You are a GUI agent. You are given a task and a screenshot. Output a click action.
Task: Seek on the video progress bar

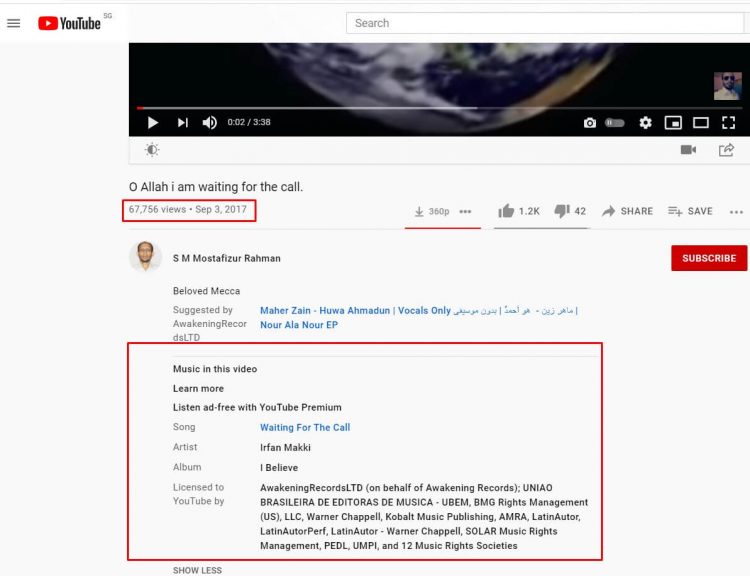pyautogui.click(x=439, y=108)
